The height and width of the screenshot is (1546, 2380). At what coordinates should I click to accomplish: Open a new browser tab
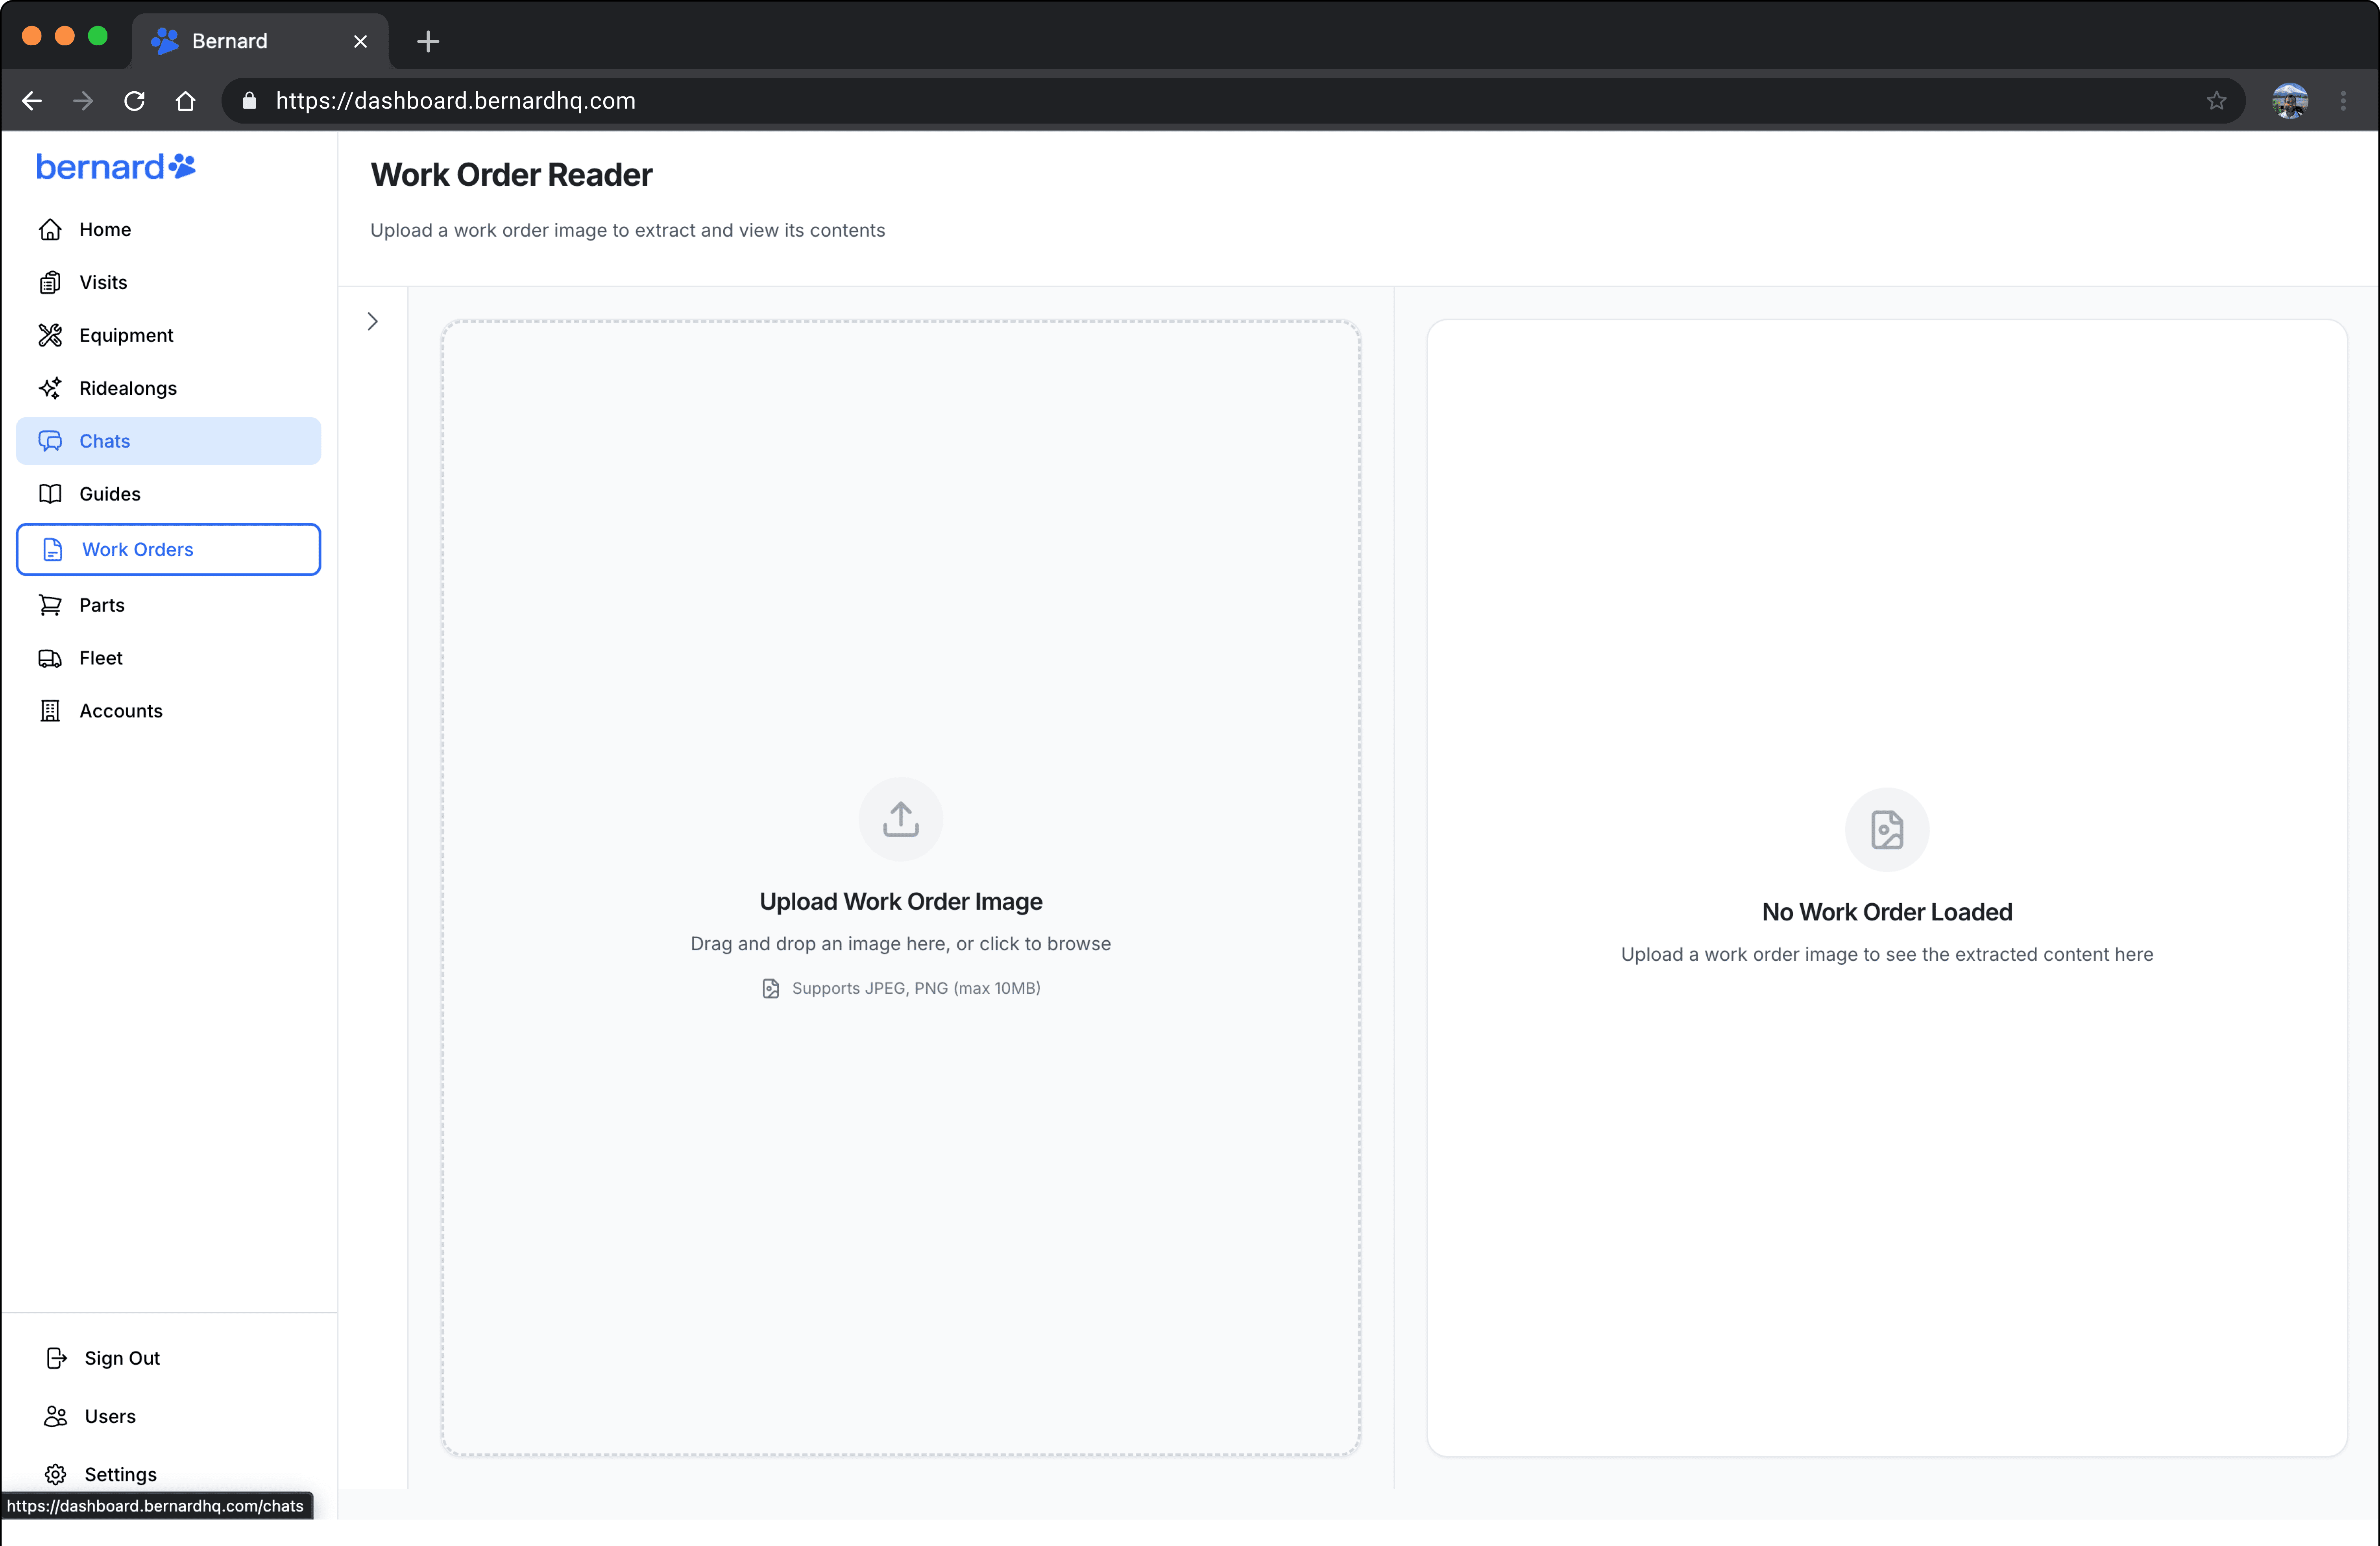coord(428,41)
